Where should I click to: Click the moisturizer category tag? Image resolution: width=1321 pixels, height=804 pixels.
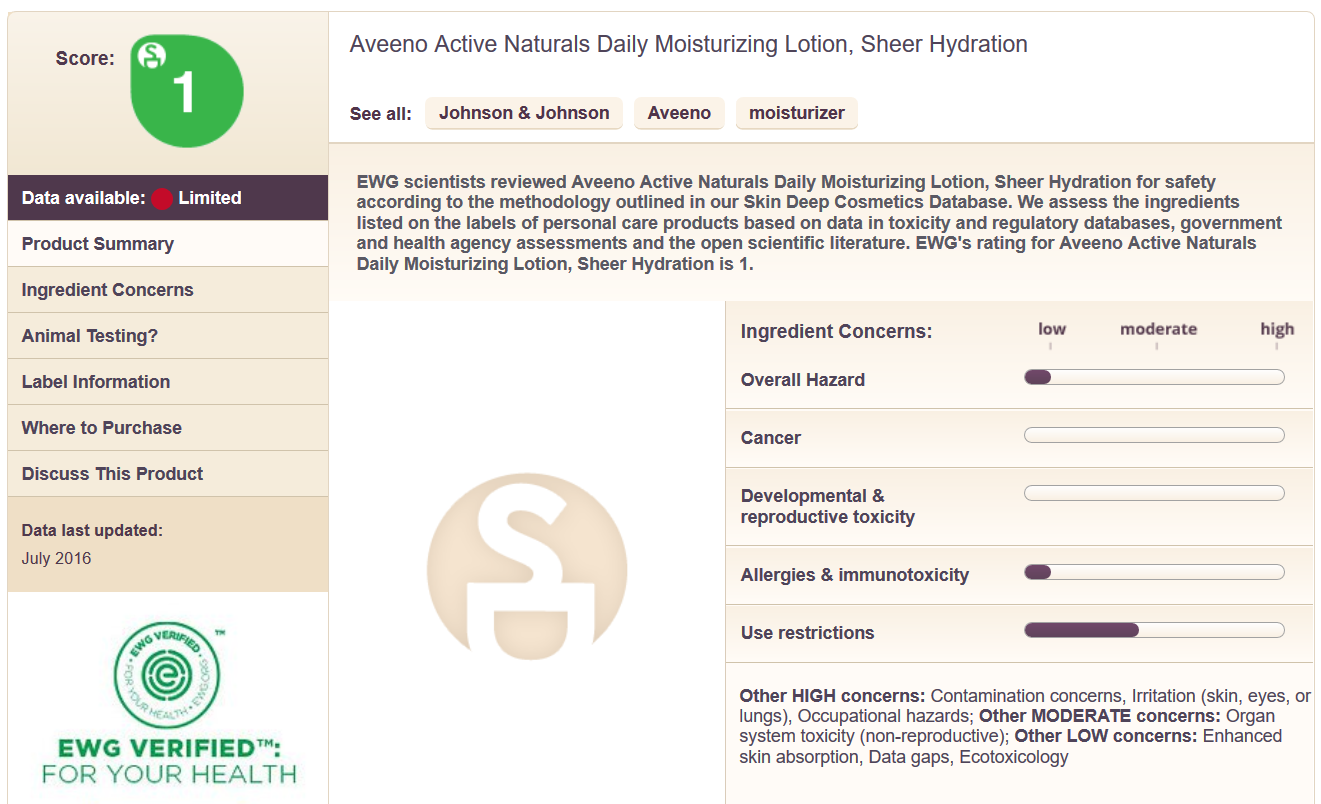pos(797,113)
